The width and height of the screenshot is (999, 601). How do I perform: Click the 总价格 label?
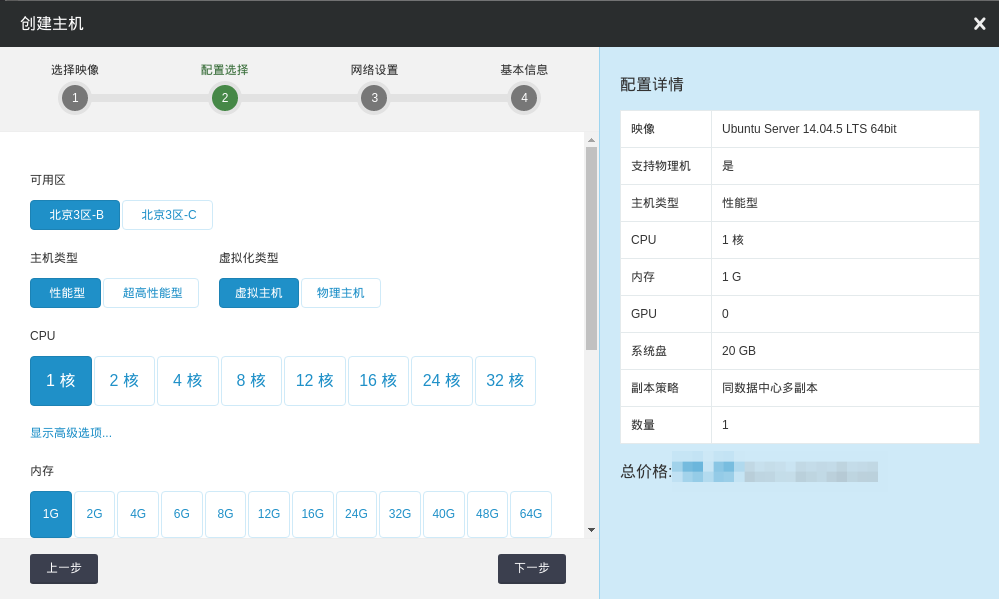pos(646,472)
